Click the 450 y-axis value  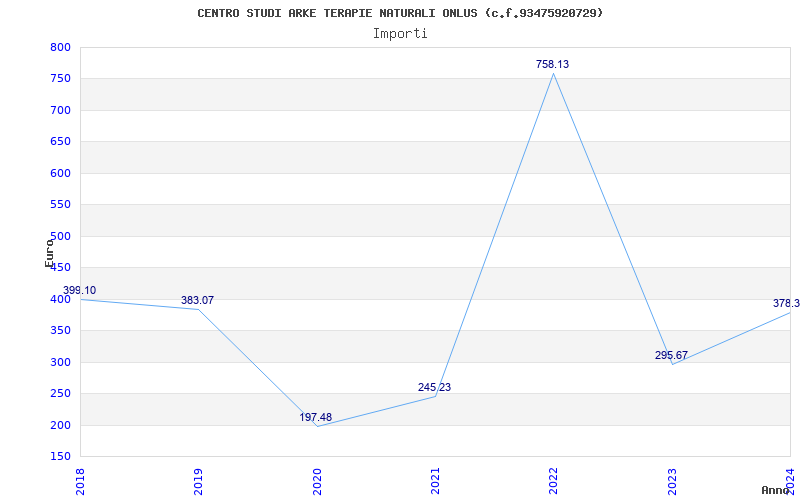click(x=60, y=268)
